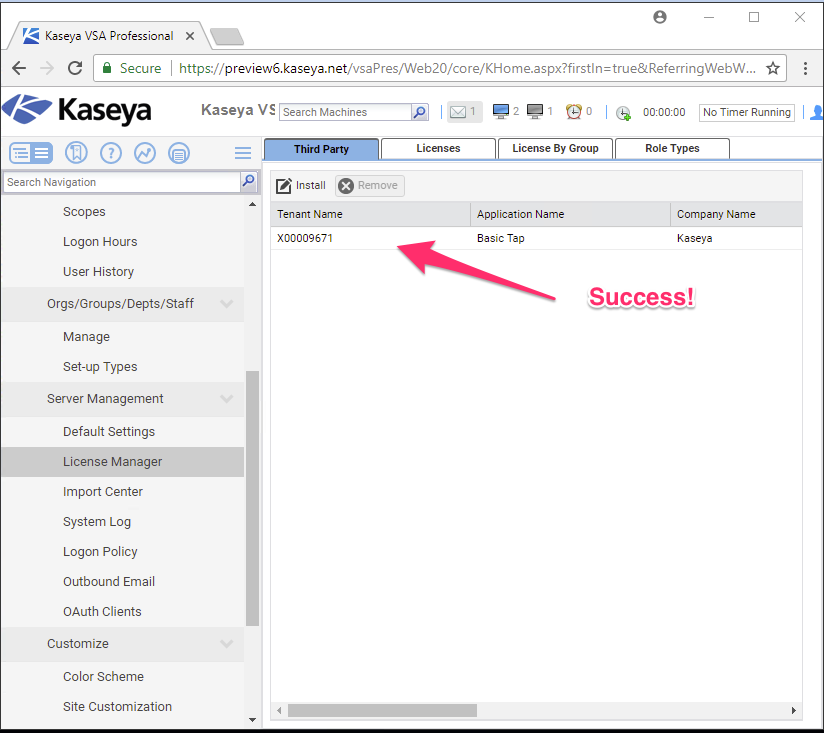Viewport: 824px width, 733px height.
Task: Open the notes list icon in navigation
Action: (179, 153)
